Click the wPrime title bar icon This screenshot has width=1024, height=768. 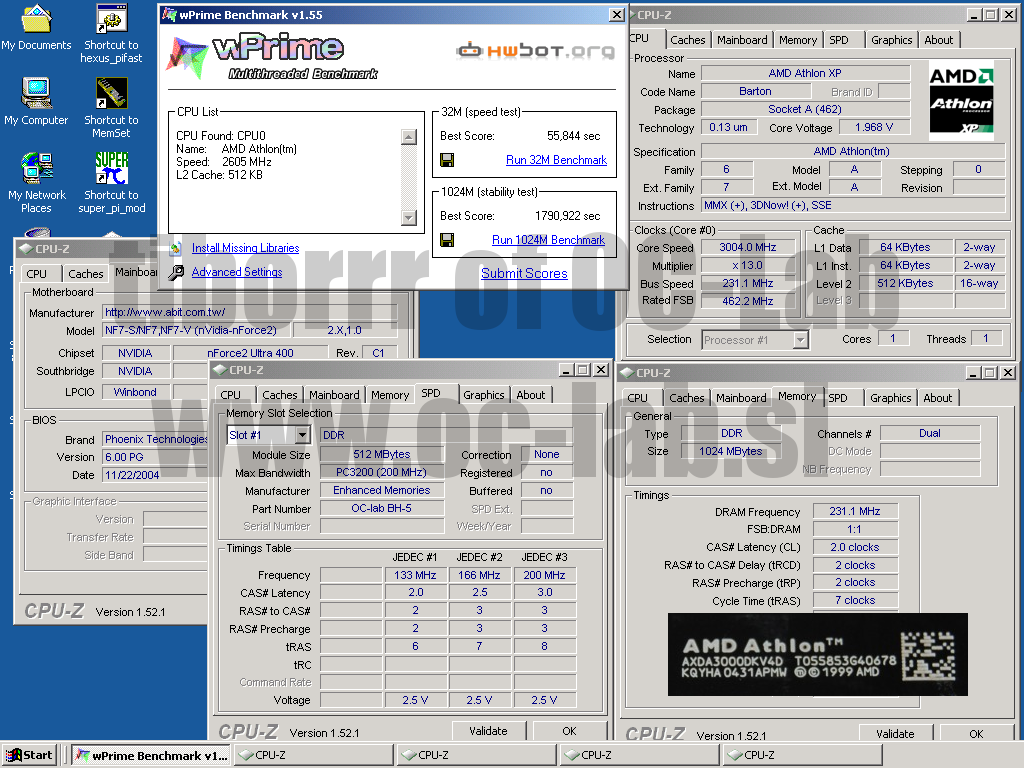[169, 14]
